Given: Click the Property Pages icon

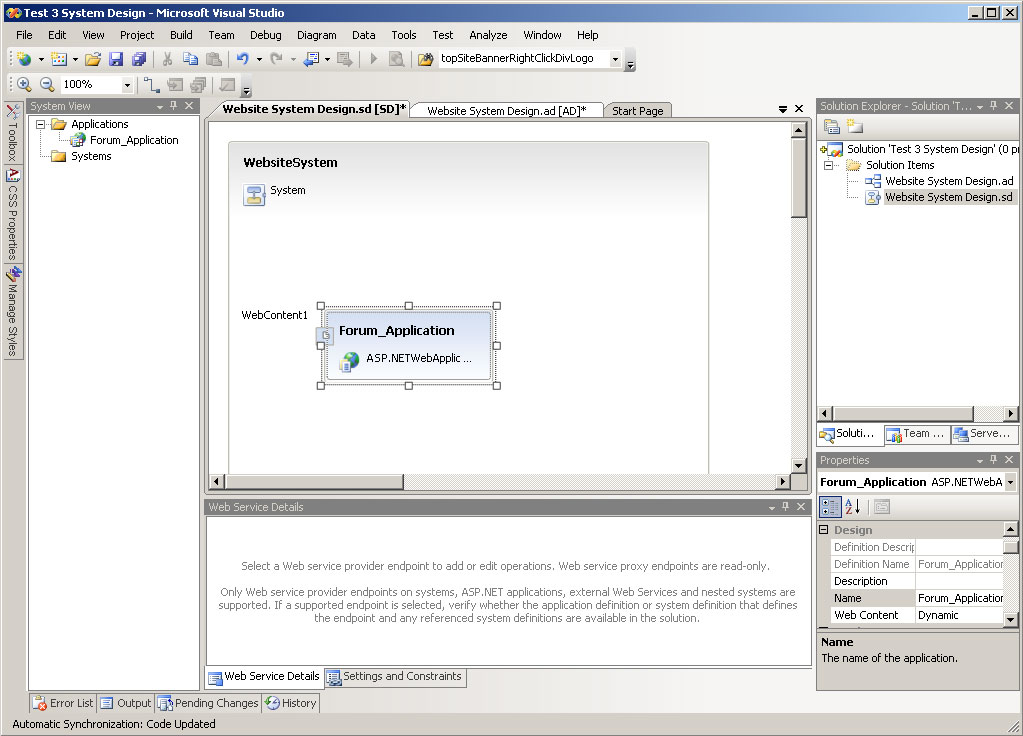Looking at the screenshot, I should click(882, 506).
